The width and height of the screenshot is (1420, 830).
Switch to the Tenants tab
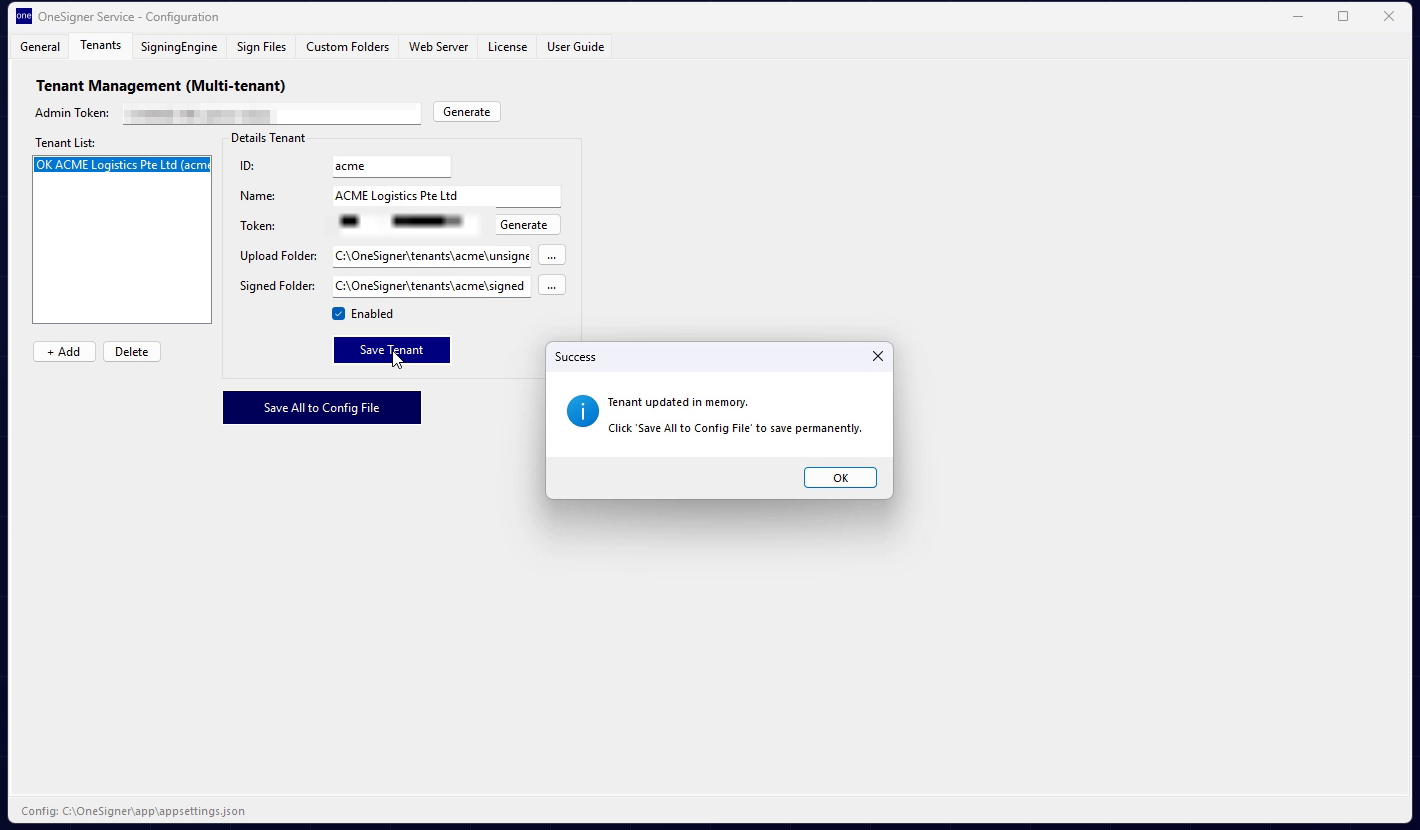tap(100, 46)
